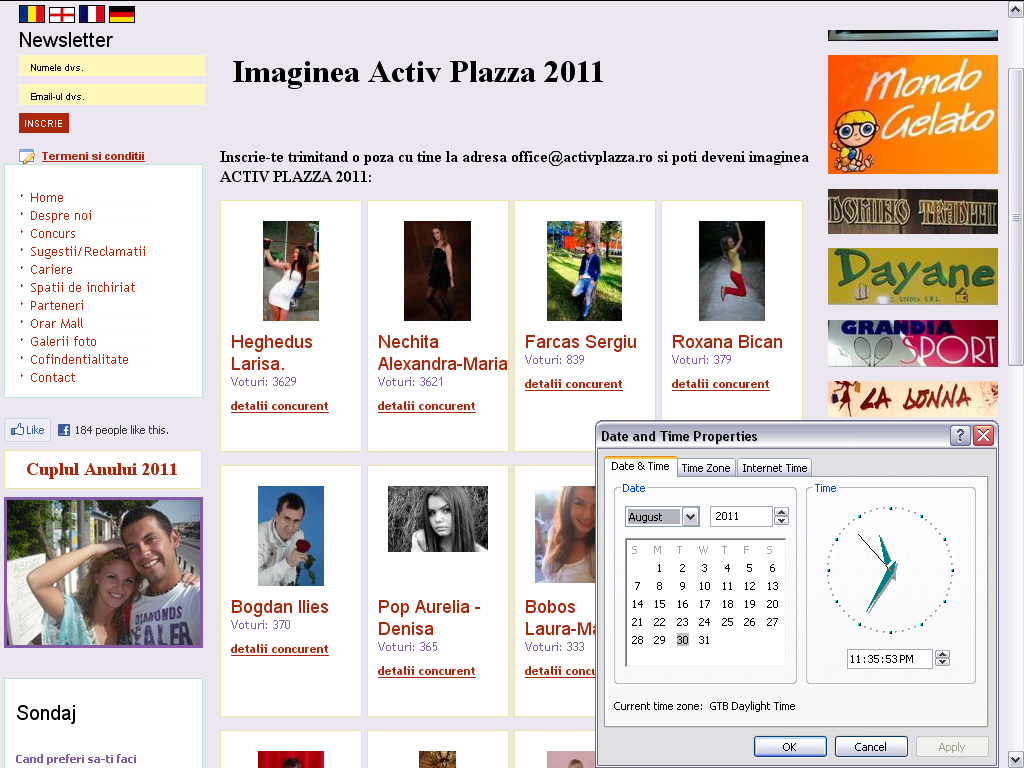This screenshot has width=1024, height=768.
Task: Switch to German via the flag icon
Action: click(x=121, y=14)
